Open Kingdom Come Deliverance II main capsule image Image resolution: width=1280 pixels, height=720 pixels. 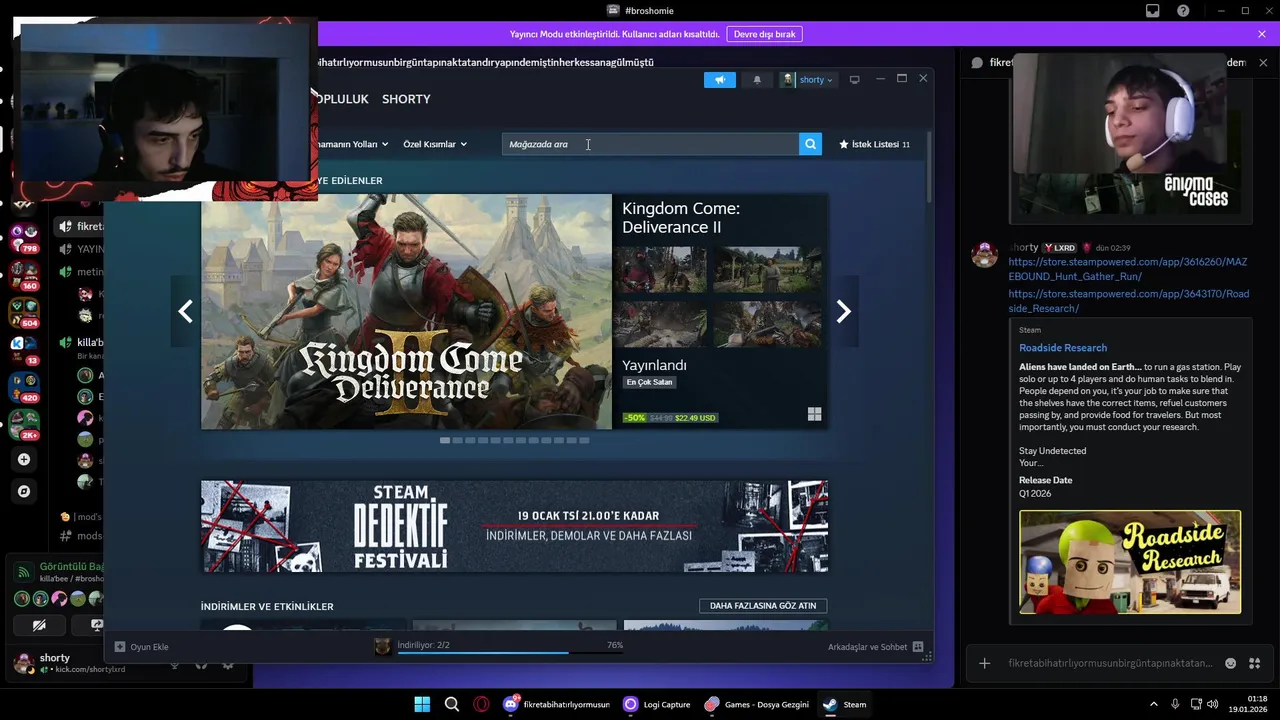[x=406, y=312]
